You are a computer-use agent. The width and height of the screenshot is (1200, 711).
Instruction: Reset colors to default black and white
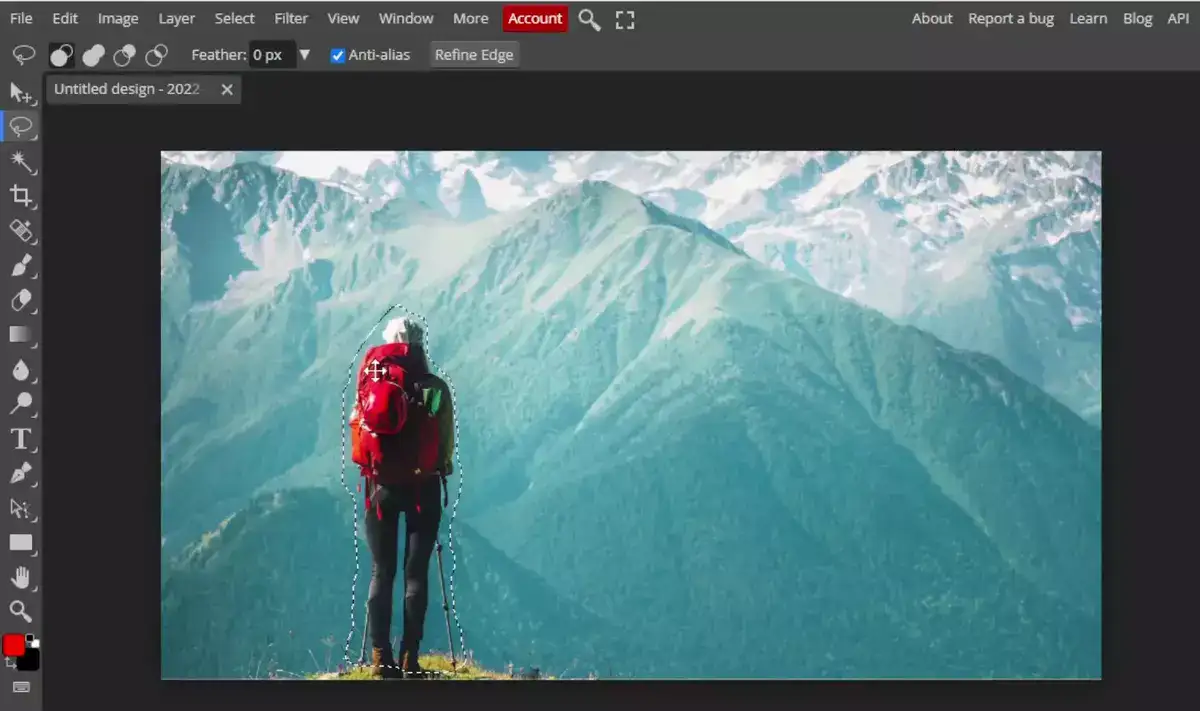coord(32,639)
